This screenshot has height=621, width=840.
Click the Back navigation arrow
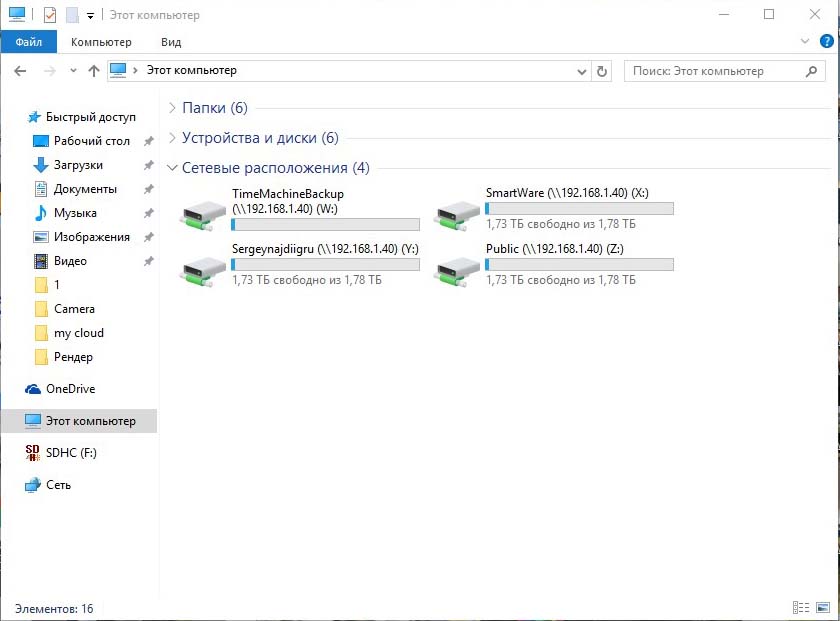(20, 71)
